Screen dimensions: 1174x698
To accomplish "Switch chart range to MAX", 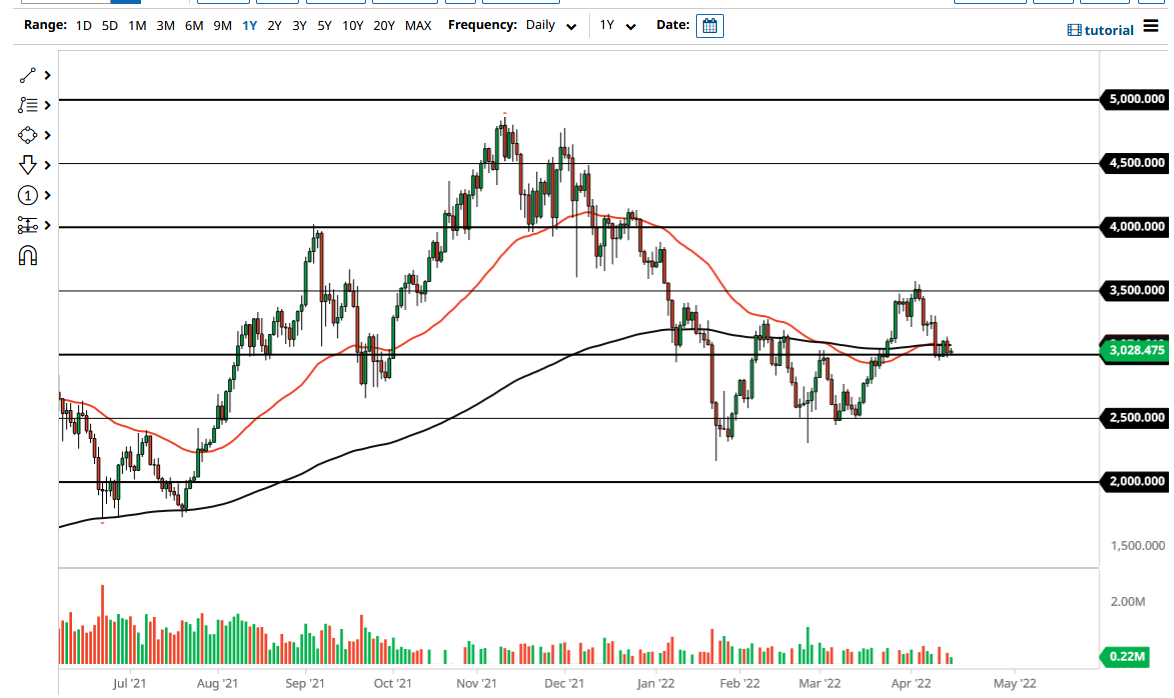I will (x=418, y=25).
